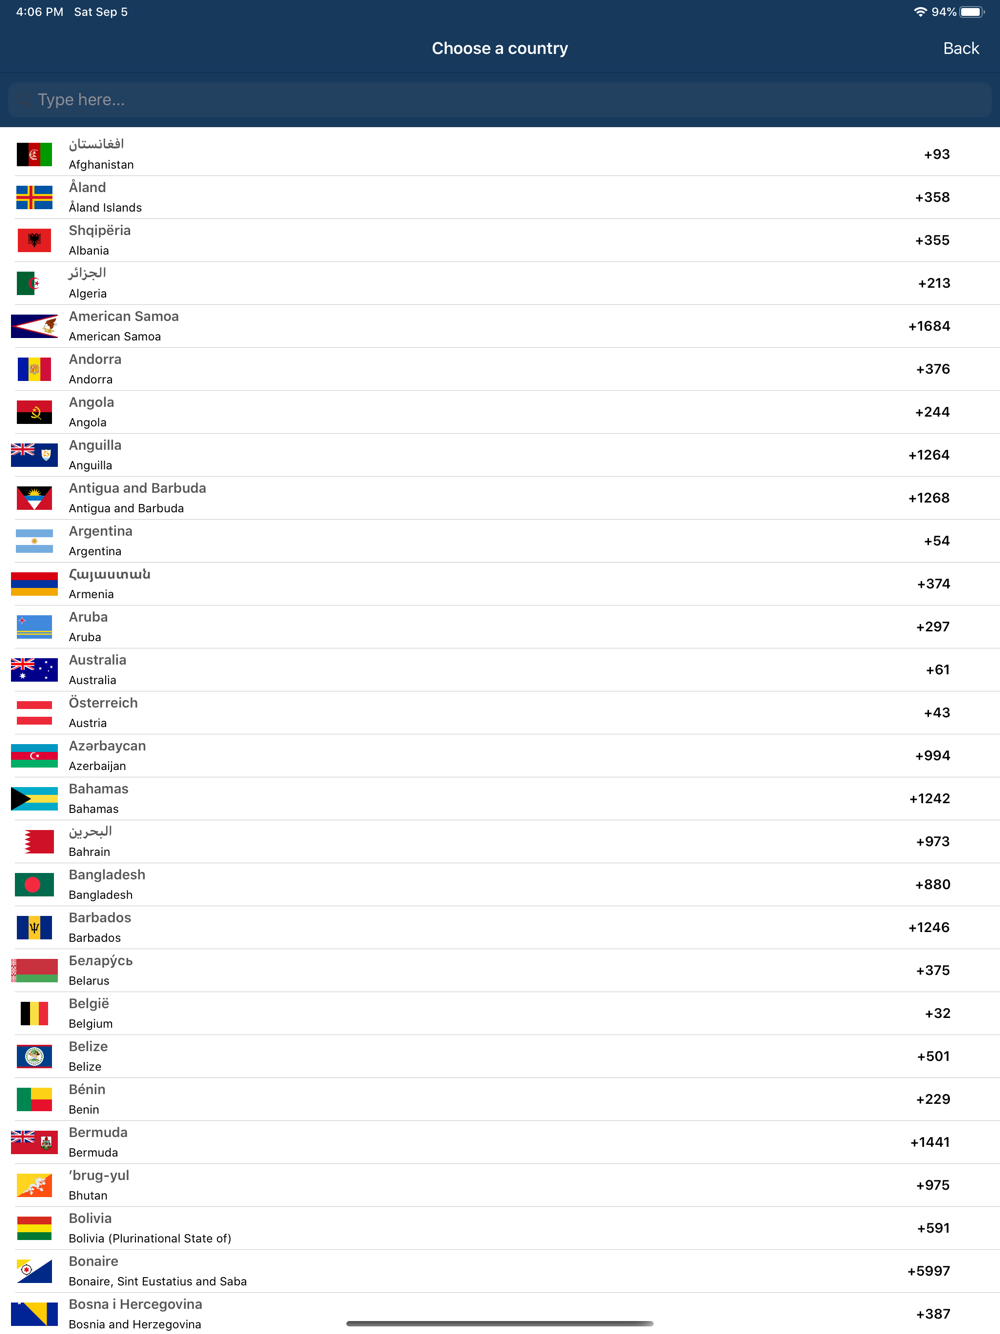This screenshot has height=1334, width=1000.
Task: Tap the Argentina flag icon
Action: [x=34, y=541]
